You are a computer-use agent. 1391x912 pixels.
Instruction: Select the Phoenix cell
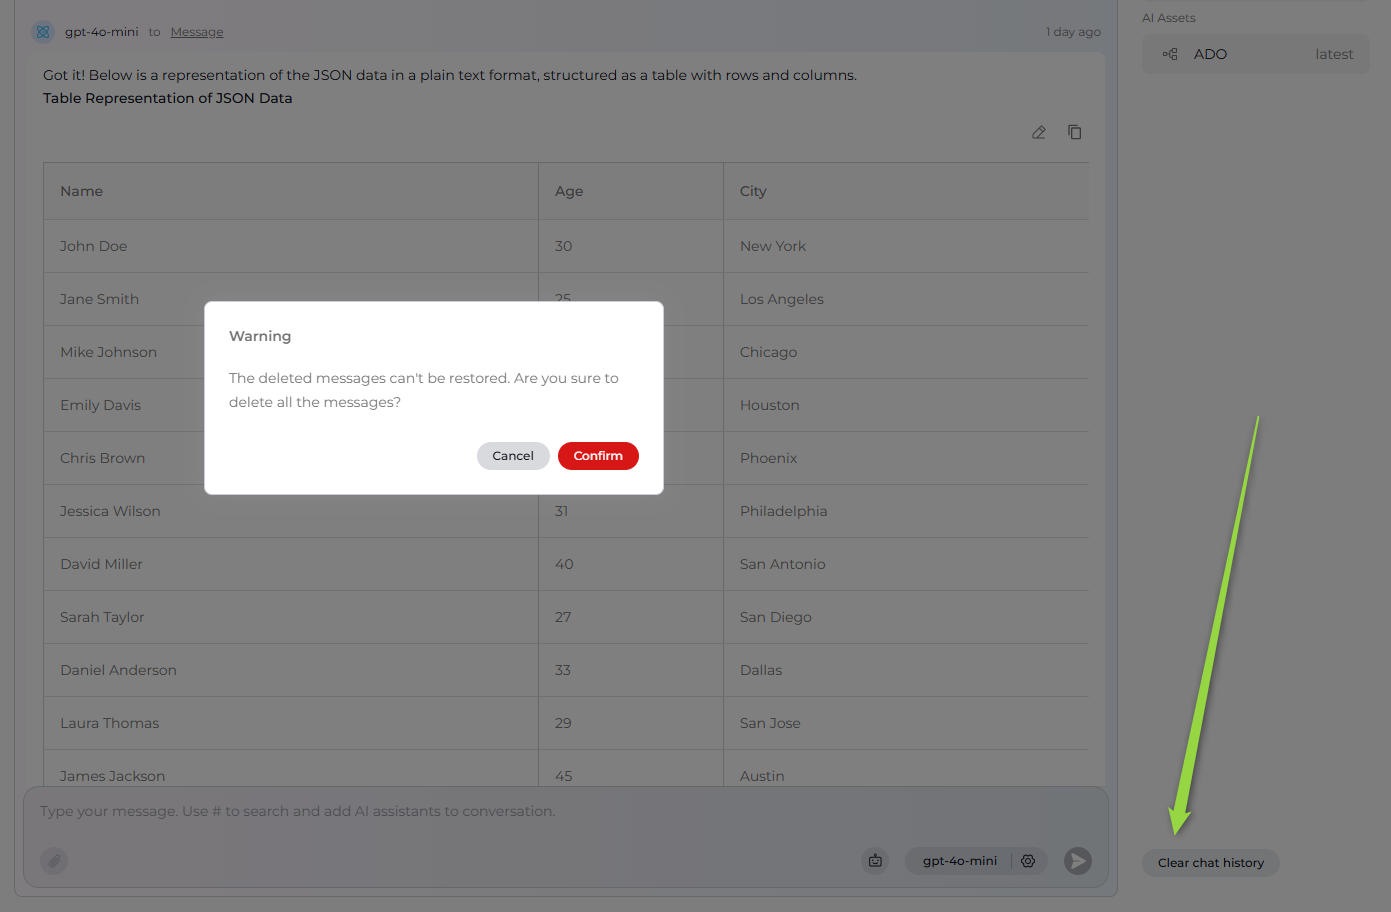906,458
